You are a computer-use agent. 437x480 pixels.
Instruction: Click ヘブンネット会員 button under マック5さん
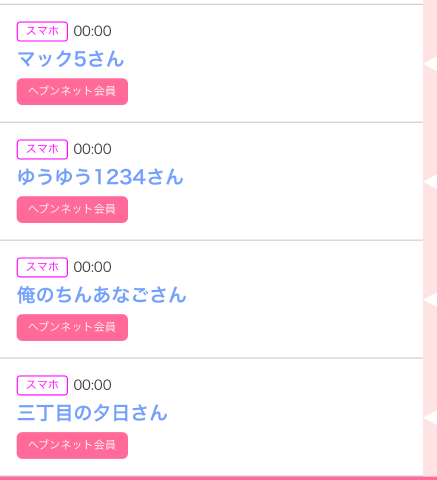(72, 92)
